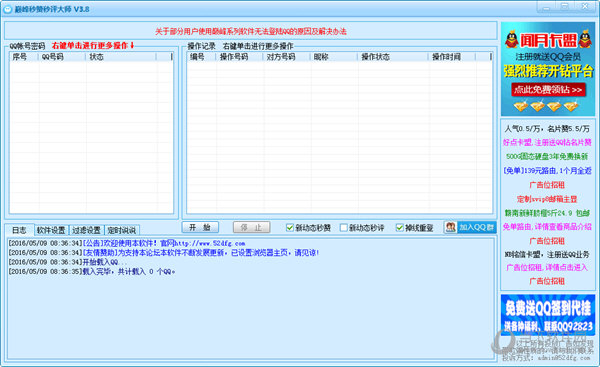Viewport: 600px width, 367px height.
Task: Close the application window
Action: pos(585,7)
